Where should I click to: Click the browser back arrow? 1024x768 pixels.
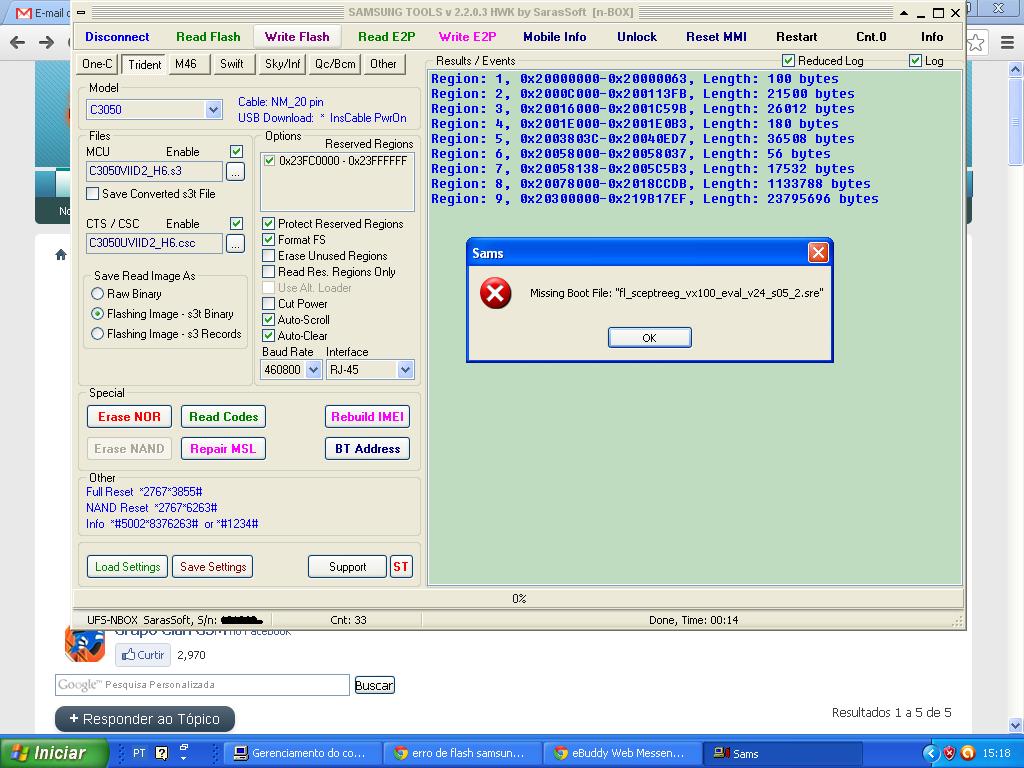pos(18,42)
